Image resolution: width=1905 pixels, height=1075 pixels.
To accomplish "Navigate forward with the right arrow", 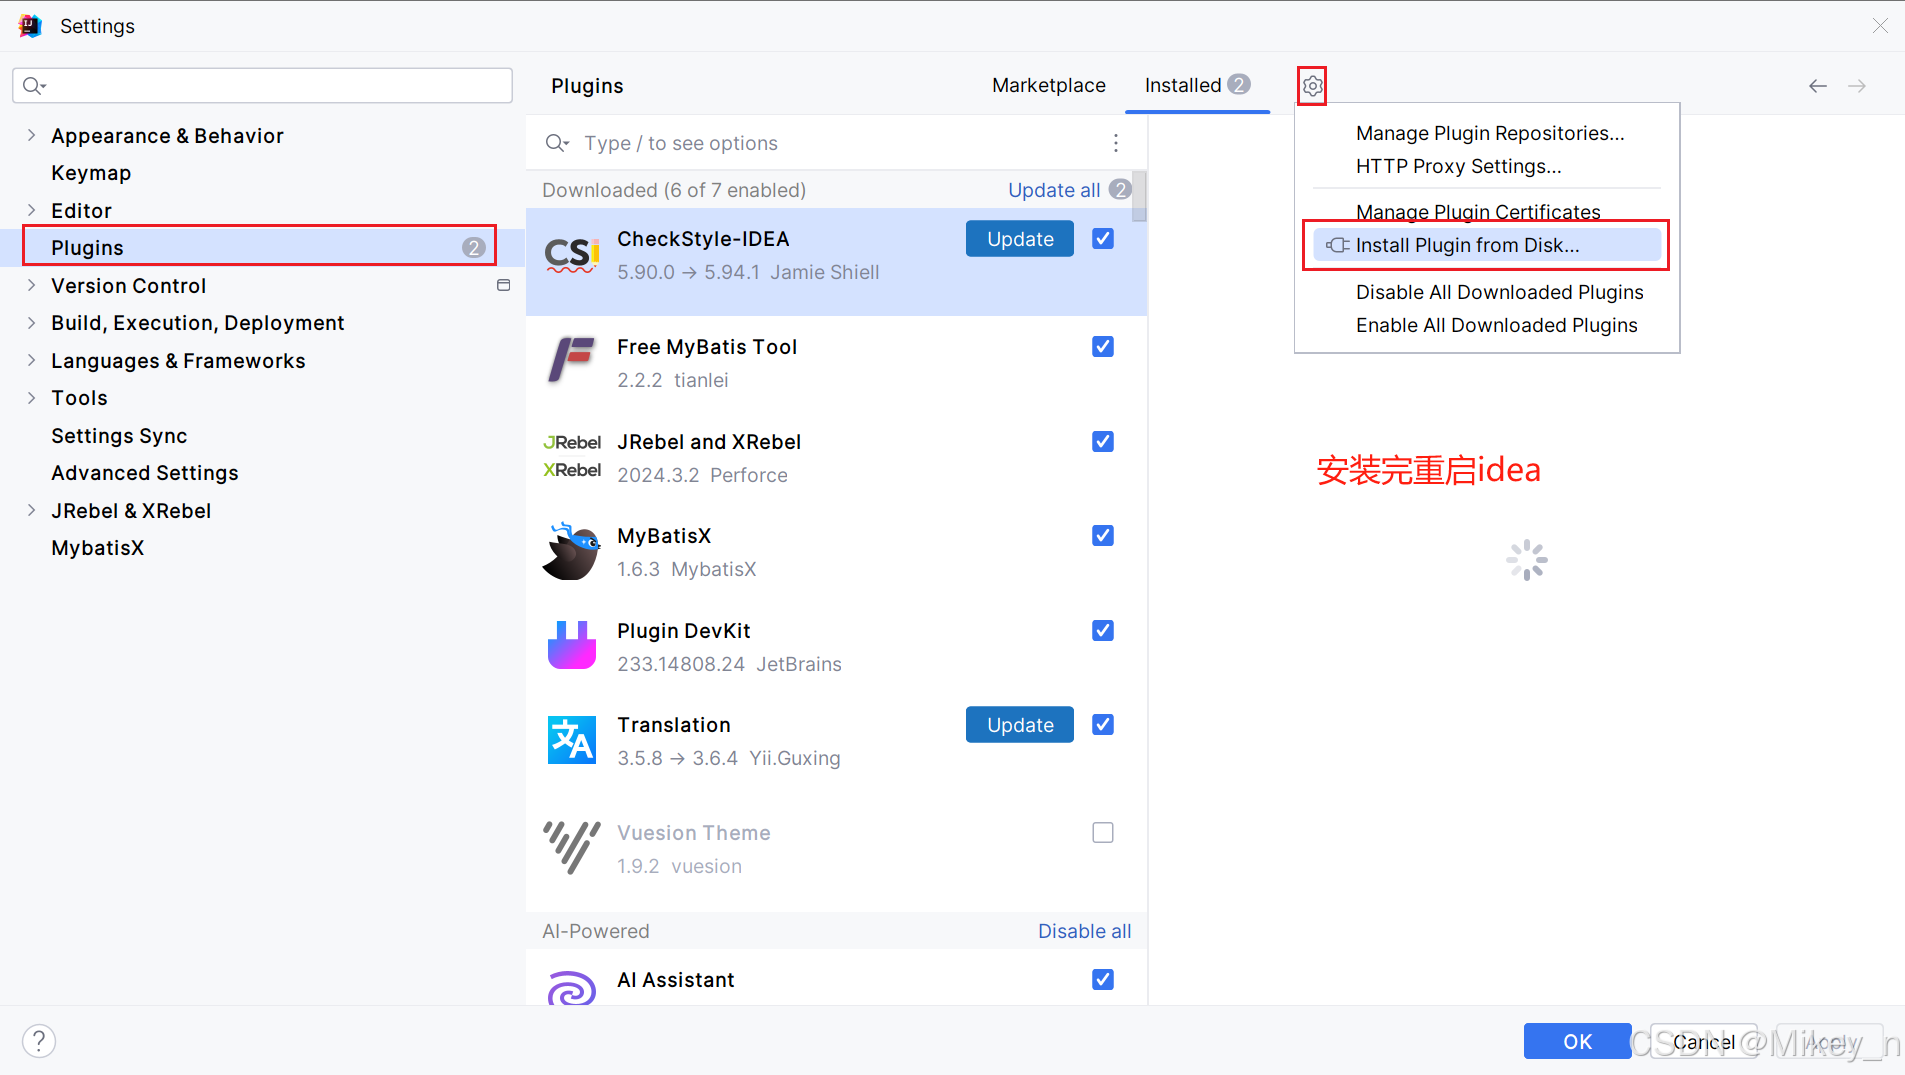I will point(1857,86).
